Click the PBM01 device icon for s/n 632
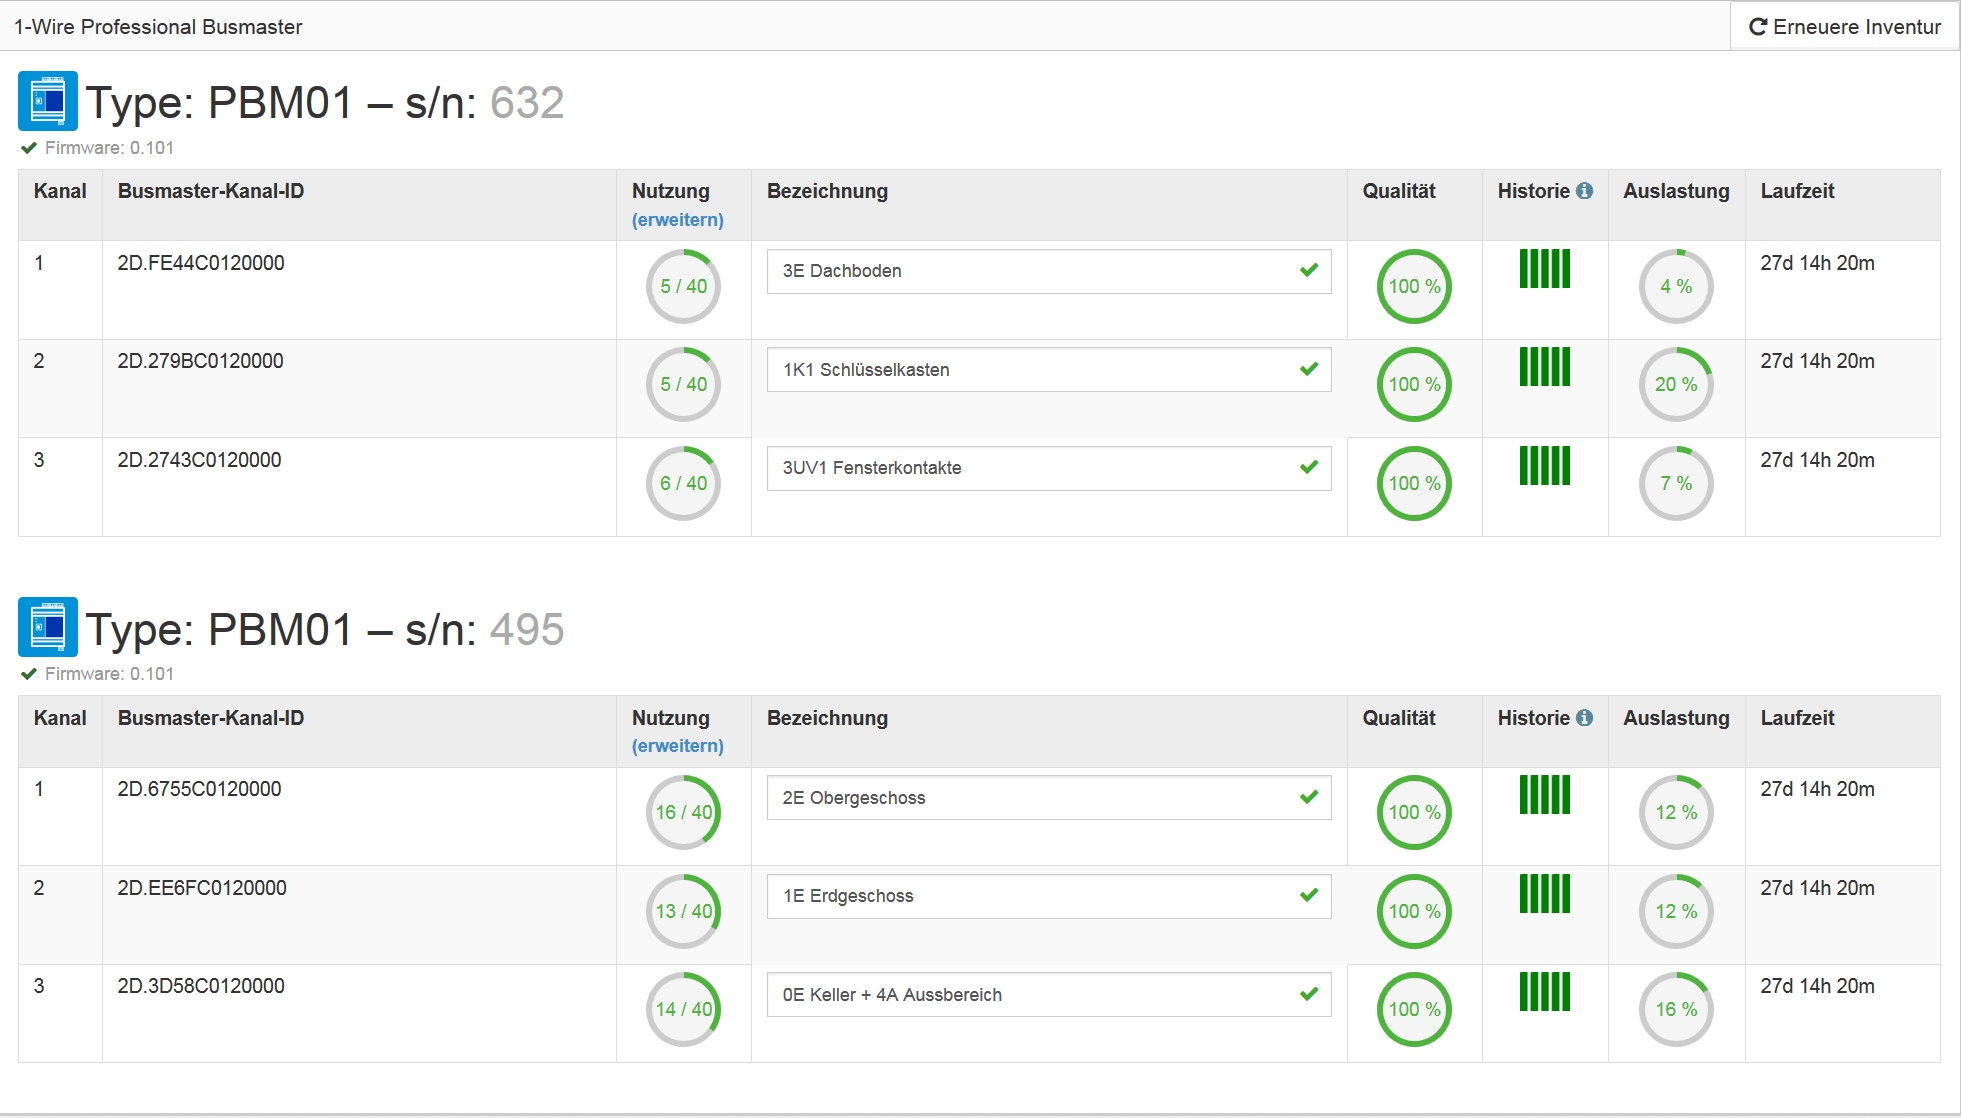 (48, 101)
